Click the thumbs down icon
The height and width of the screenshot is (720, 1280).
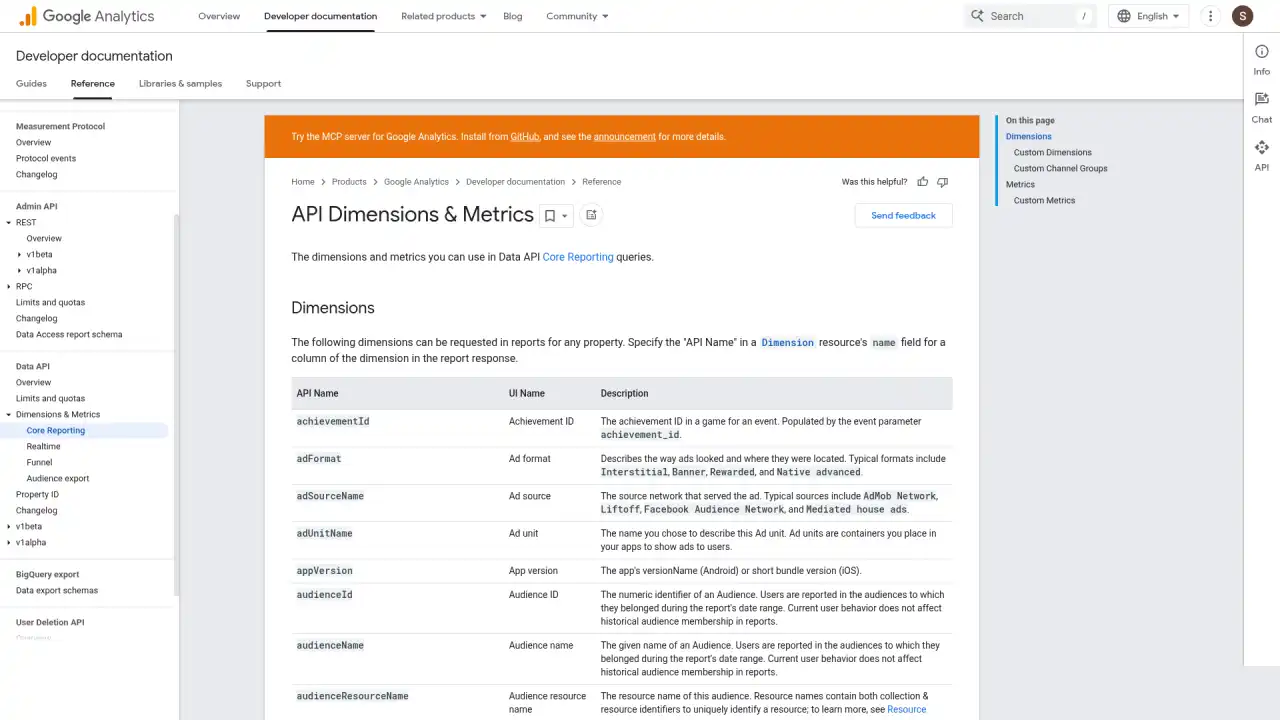pyautogui.click(x=942, y=182)
